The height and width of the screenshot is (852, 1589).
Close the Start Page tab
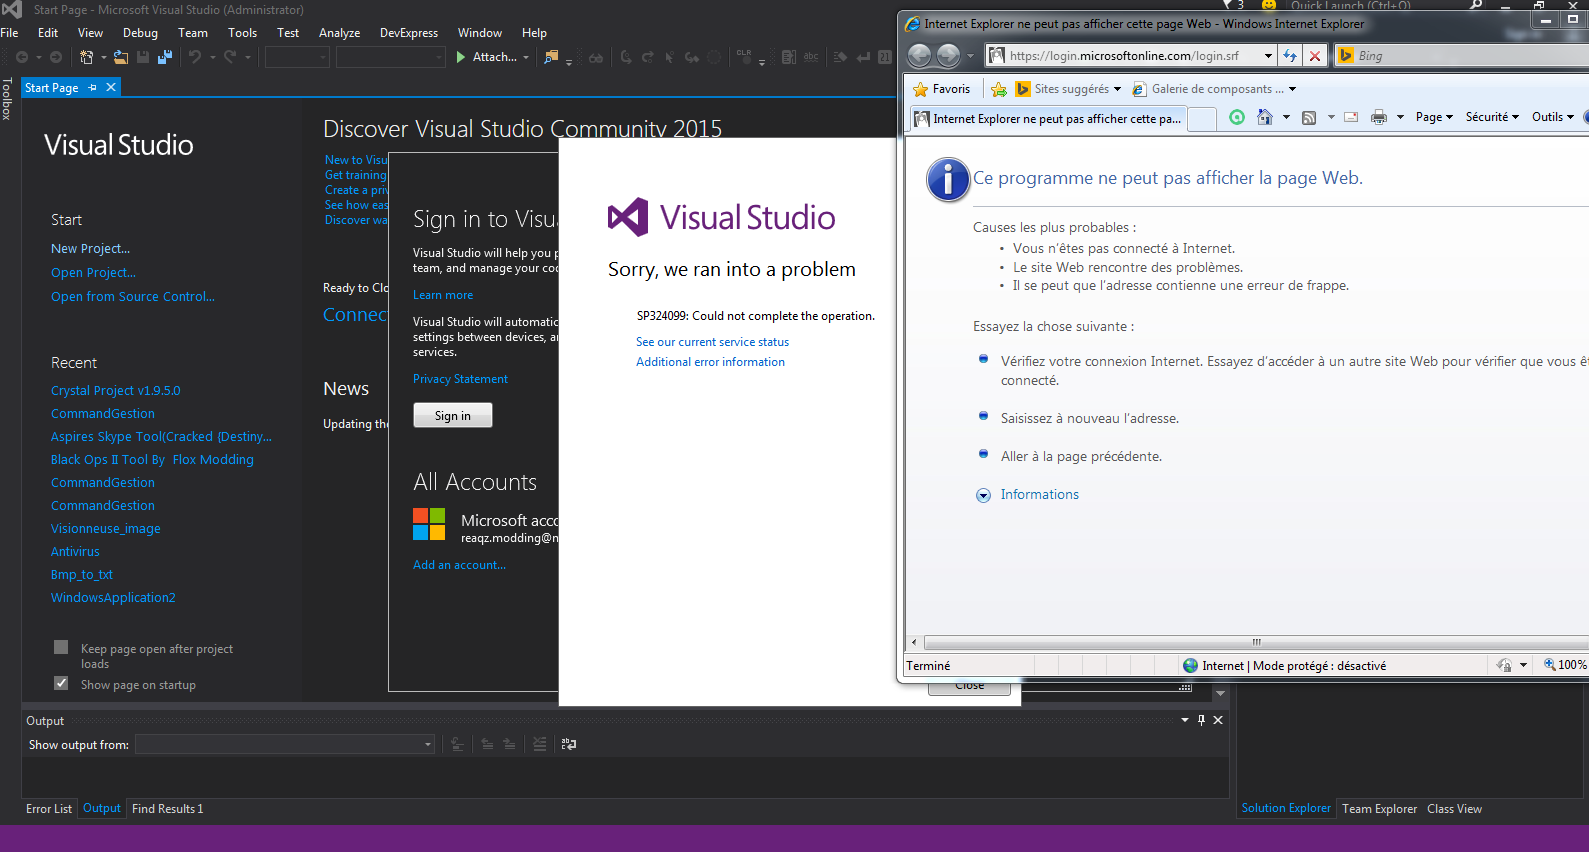pyautogui.click(x=111, y=88)
